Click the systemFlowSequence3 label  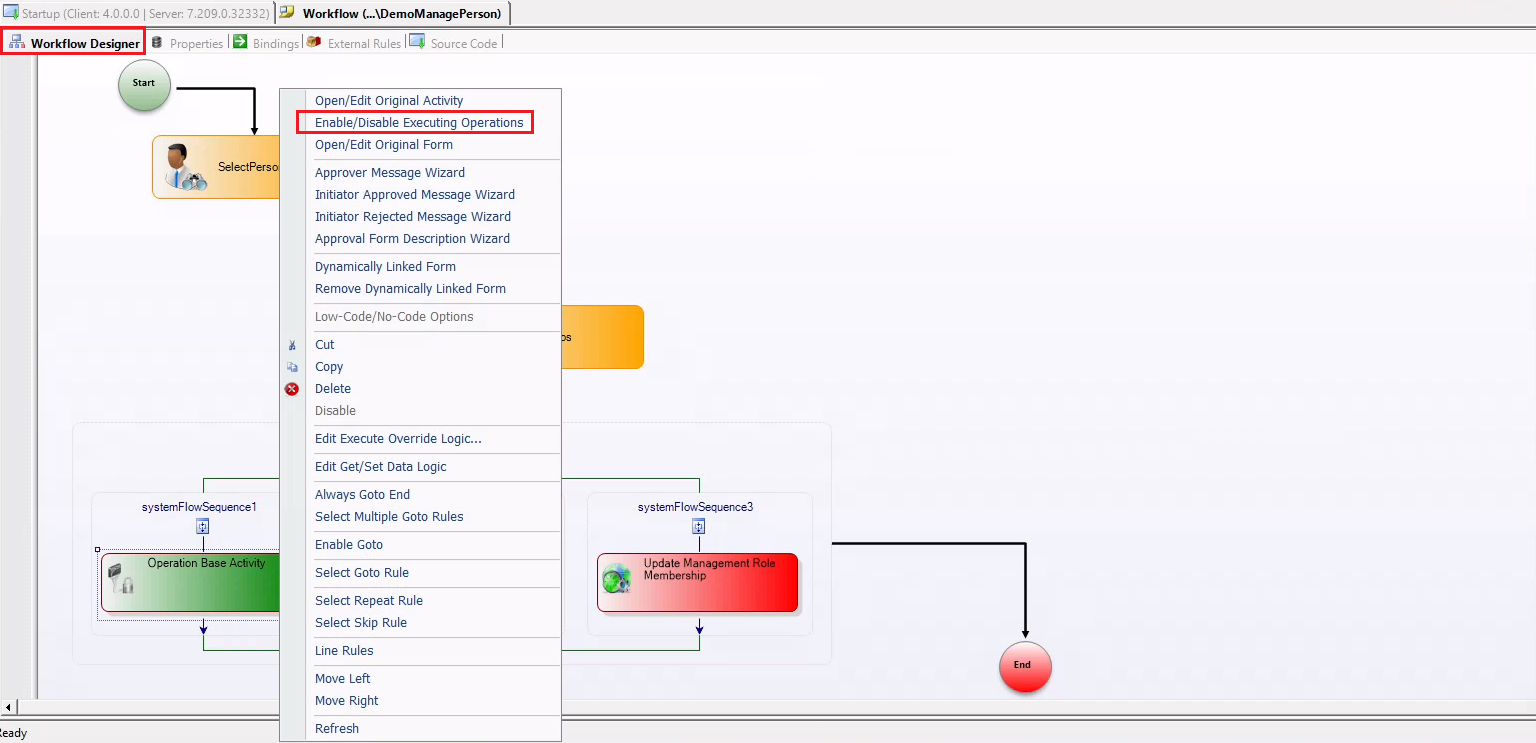pos(695,507)
